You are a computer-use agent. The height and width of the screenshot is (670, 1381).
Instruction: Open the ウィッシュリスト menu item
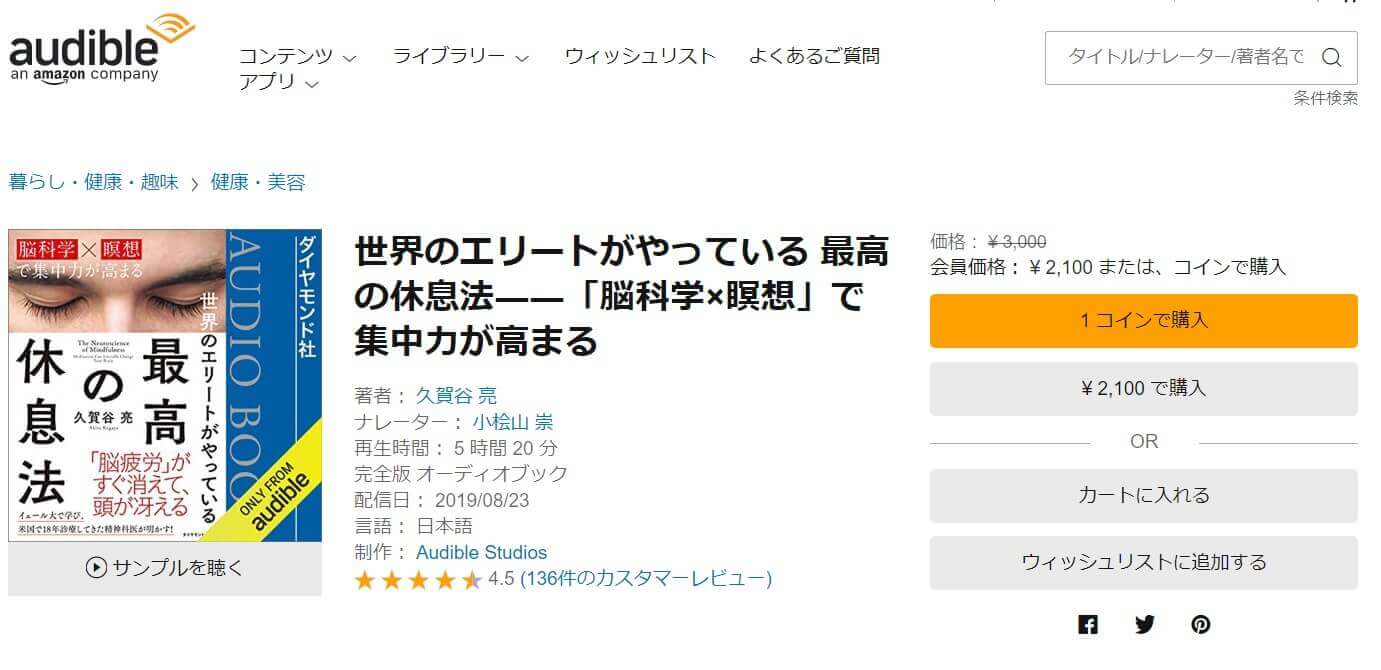640,56
